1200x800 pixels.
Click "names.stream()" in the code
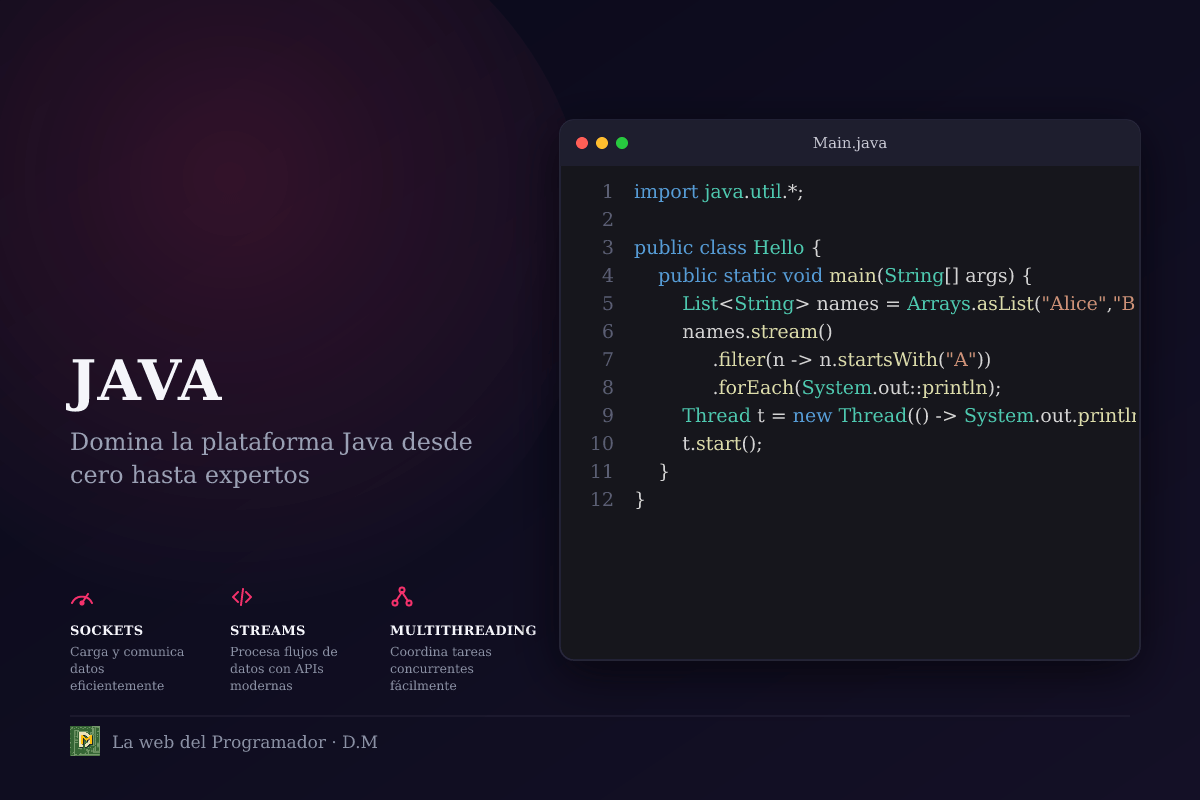(x=757, y=332)
